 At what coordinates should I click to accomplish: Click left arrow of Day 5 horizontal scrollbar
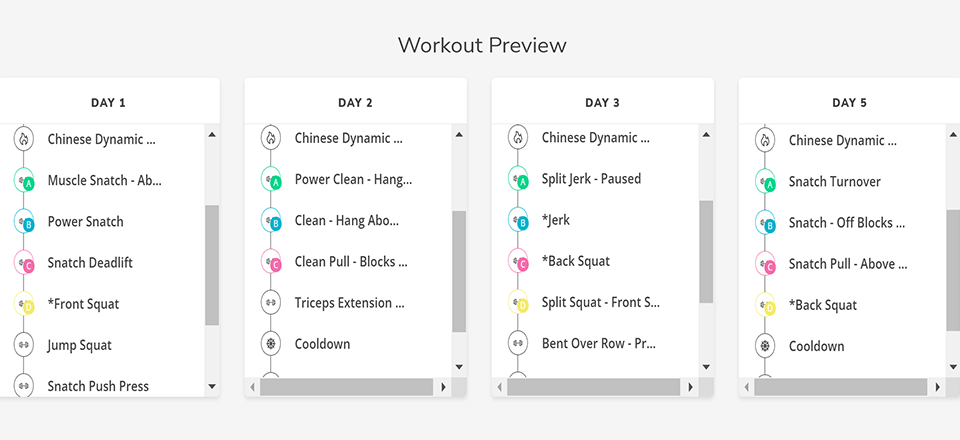pyautogui.click(x=746, y=387)
